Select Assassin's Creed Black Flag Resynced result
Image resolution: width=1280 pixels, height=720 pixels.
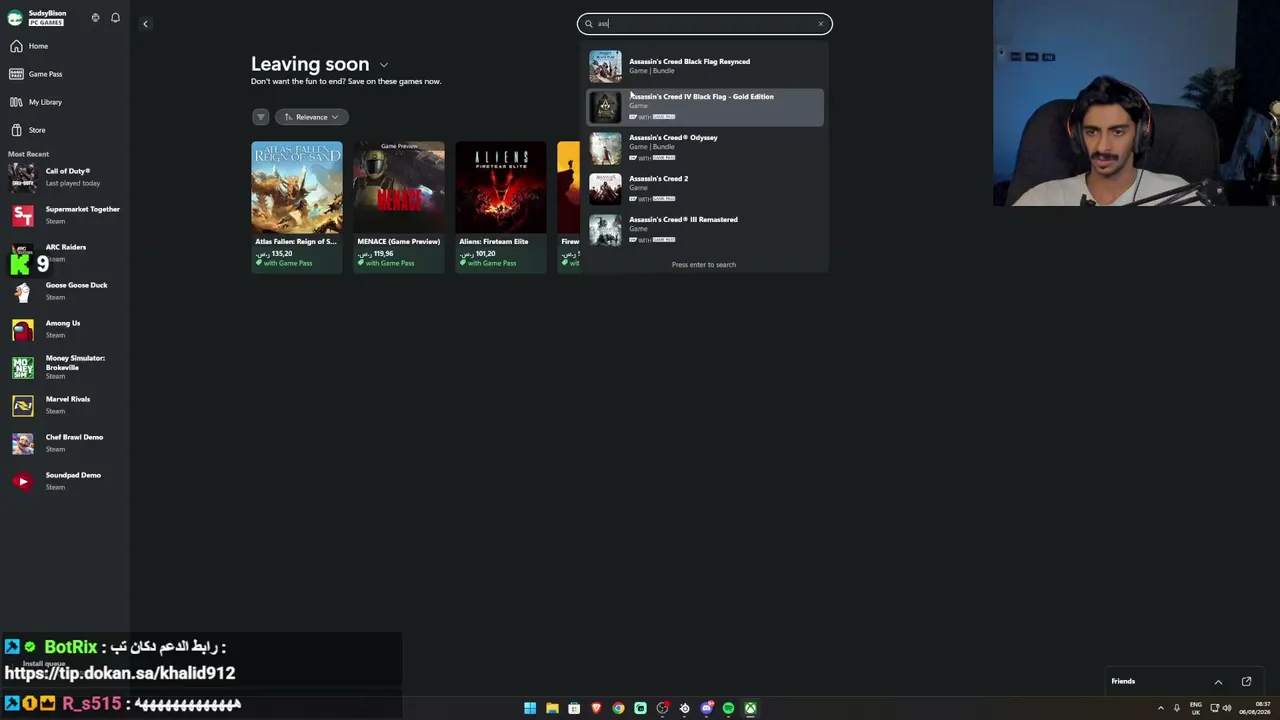pos(704,66)
